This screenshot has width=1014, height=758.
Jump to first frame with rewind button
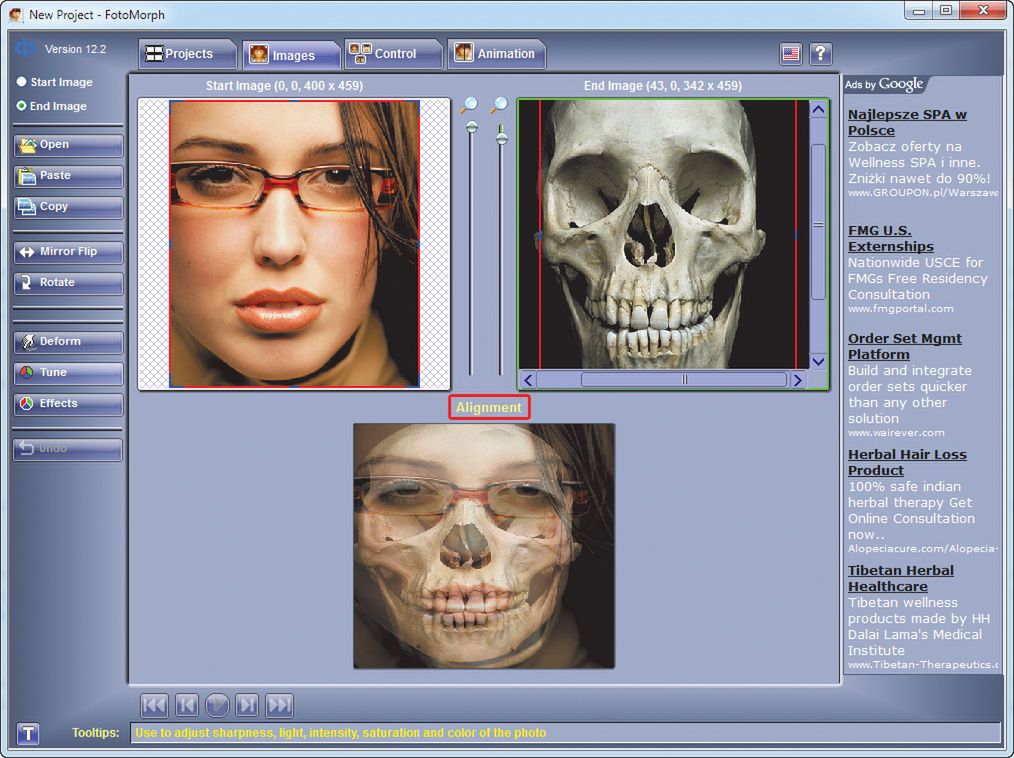point(154,705)
